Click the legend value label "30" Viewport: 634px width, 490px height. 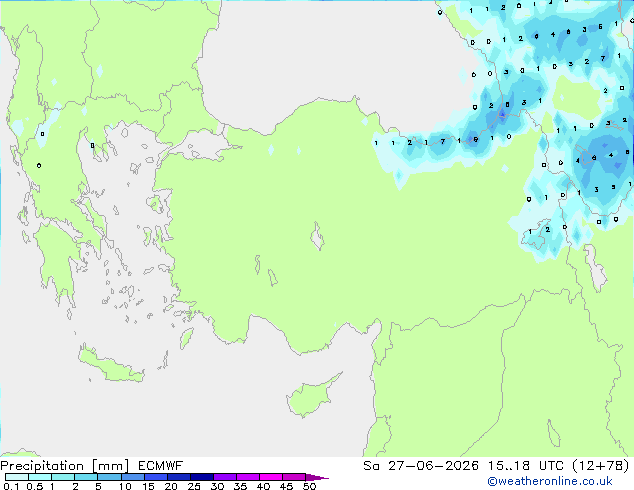coord(217,486)
